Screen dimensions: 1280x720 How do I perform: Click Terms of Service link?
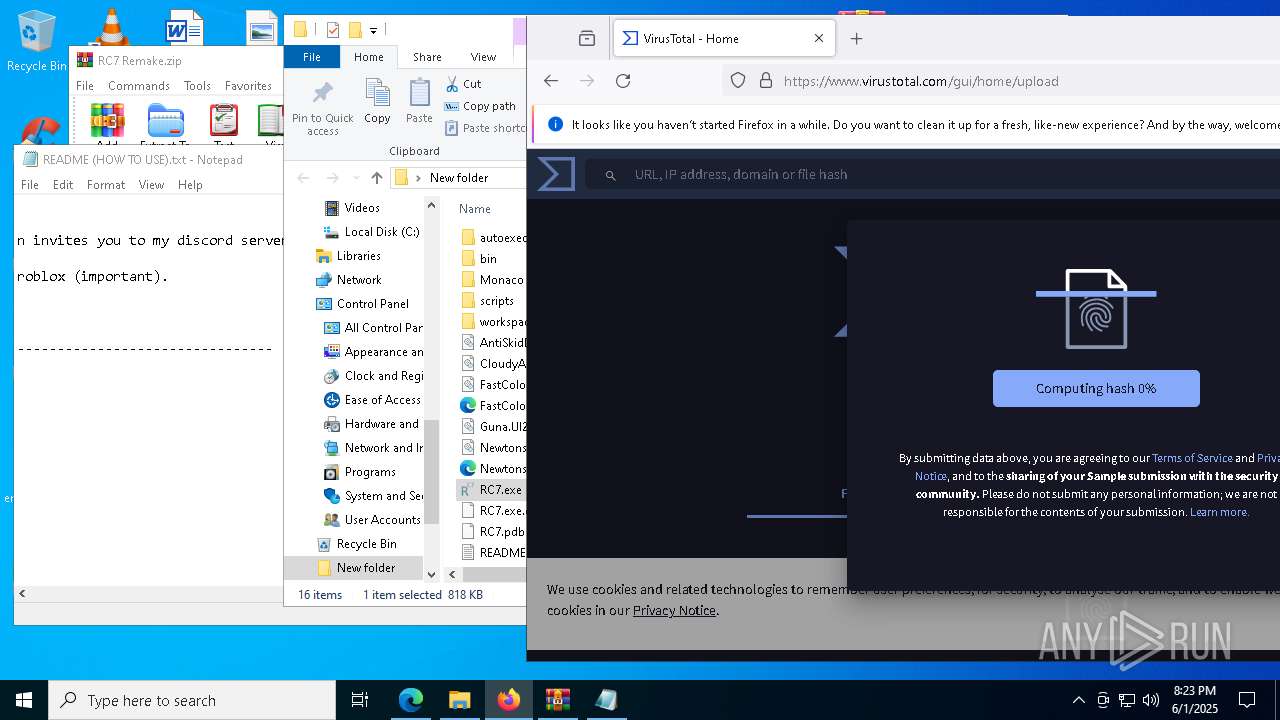(1192, 458)
